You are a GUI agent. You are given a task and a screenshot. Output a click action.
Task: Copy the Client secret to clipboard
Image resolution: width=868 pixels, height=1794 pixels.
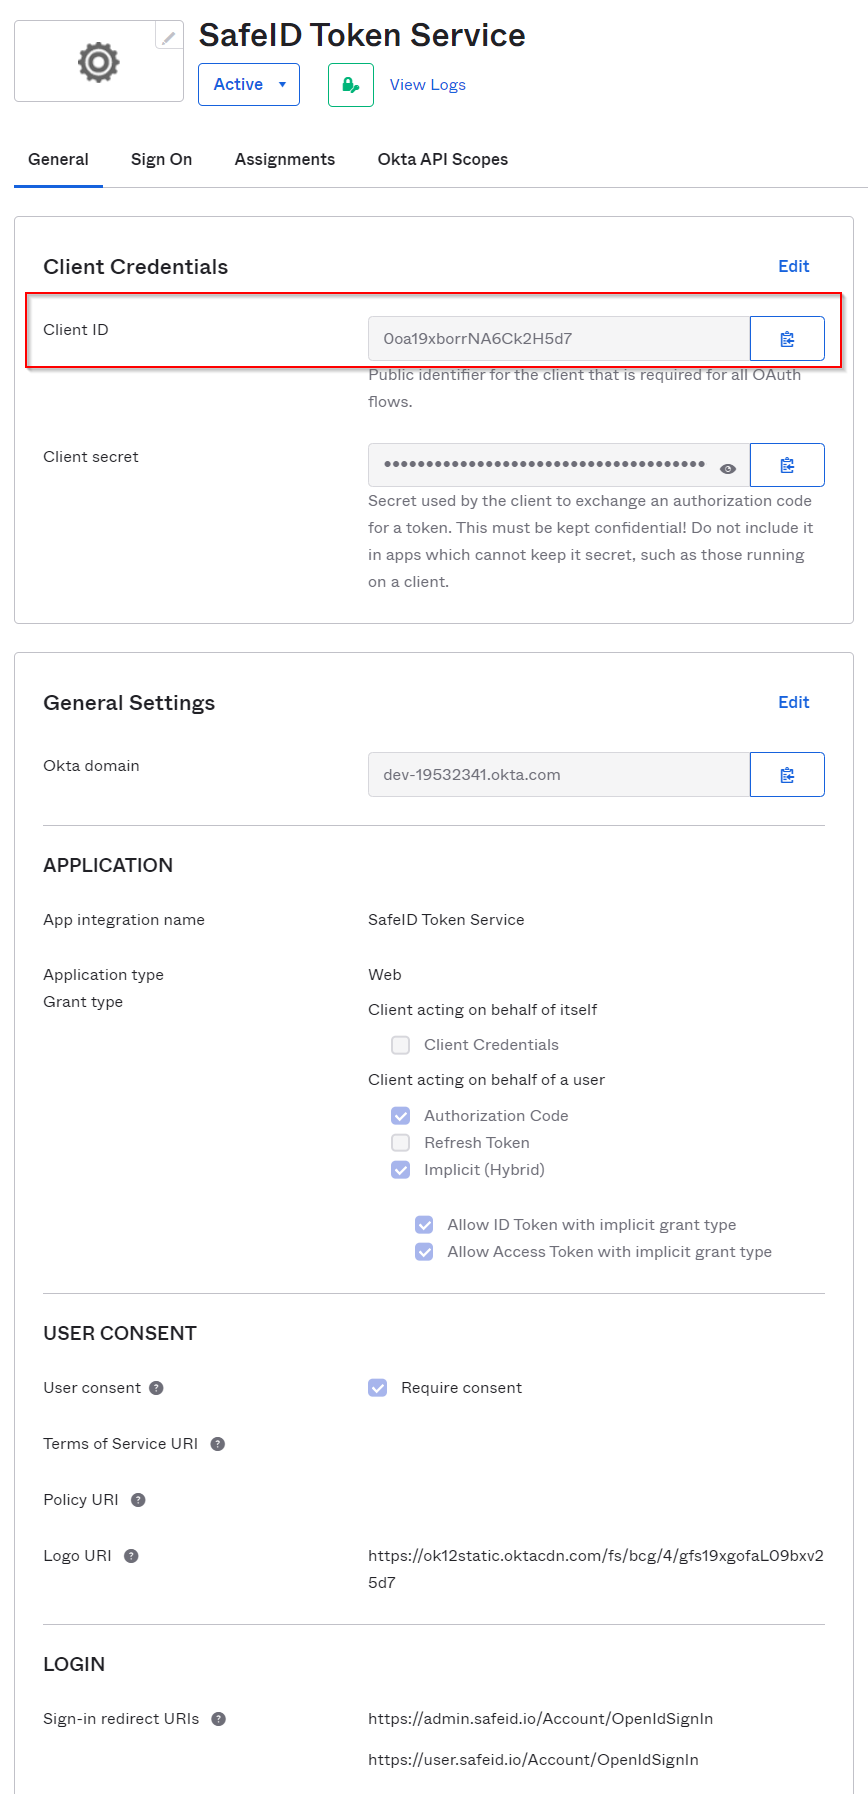pos(787,465)
